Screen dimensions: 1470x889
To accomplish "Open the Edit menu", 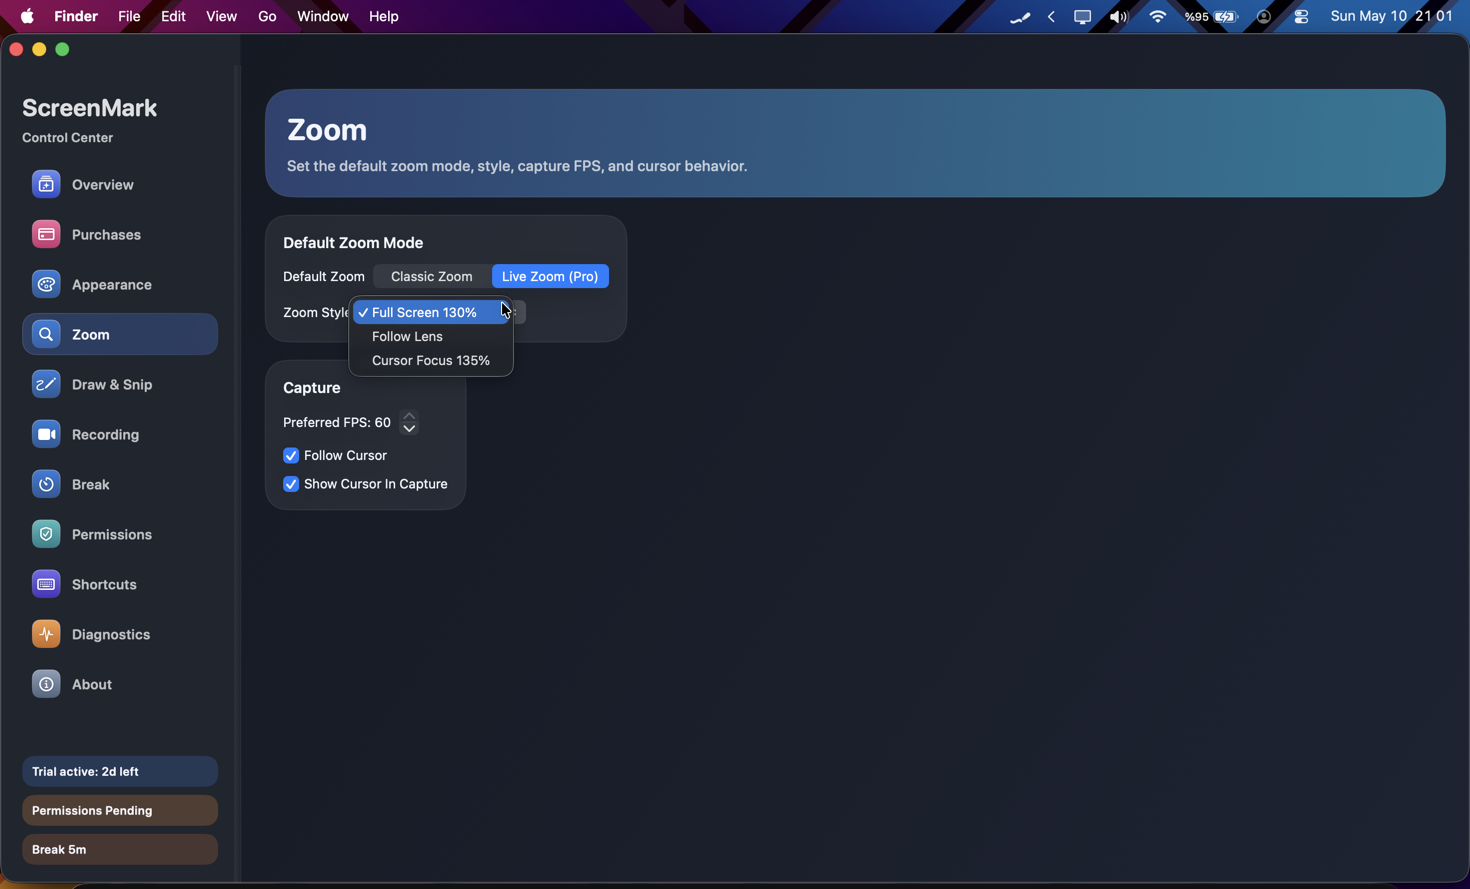I will coord(173,16).
